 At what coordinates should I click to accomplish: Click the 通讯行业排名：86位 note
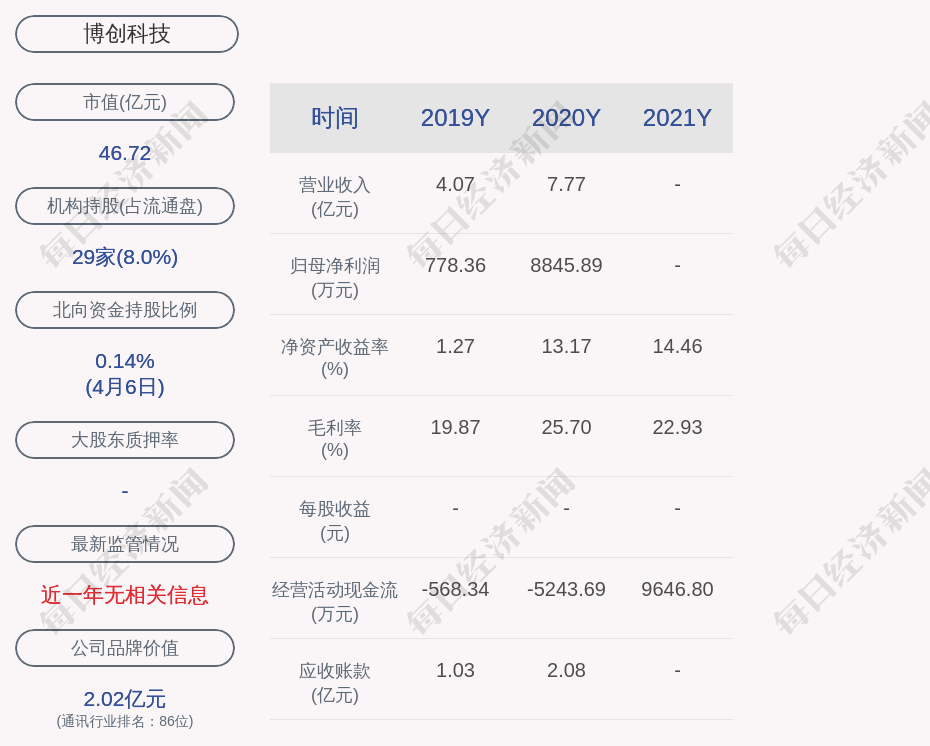coord(125,721)
